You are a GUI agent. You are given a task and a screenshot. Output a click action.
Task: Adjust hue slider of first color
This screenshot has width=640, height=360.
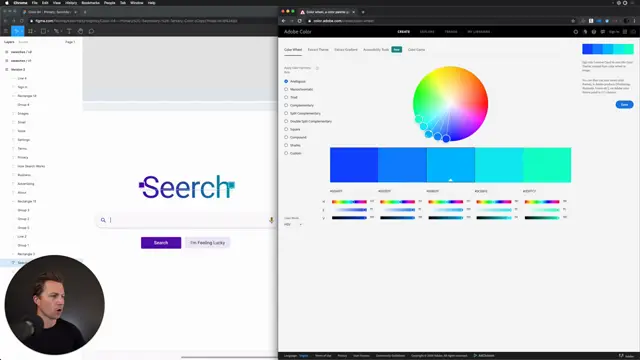[349, 202]
